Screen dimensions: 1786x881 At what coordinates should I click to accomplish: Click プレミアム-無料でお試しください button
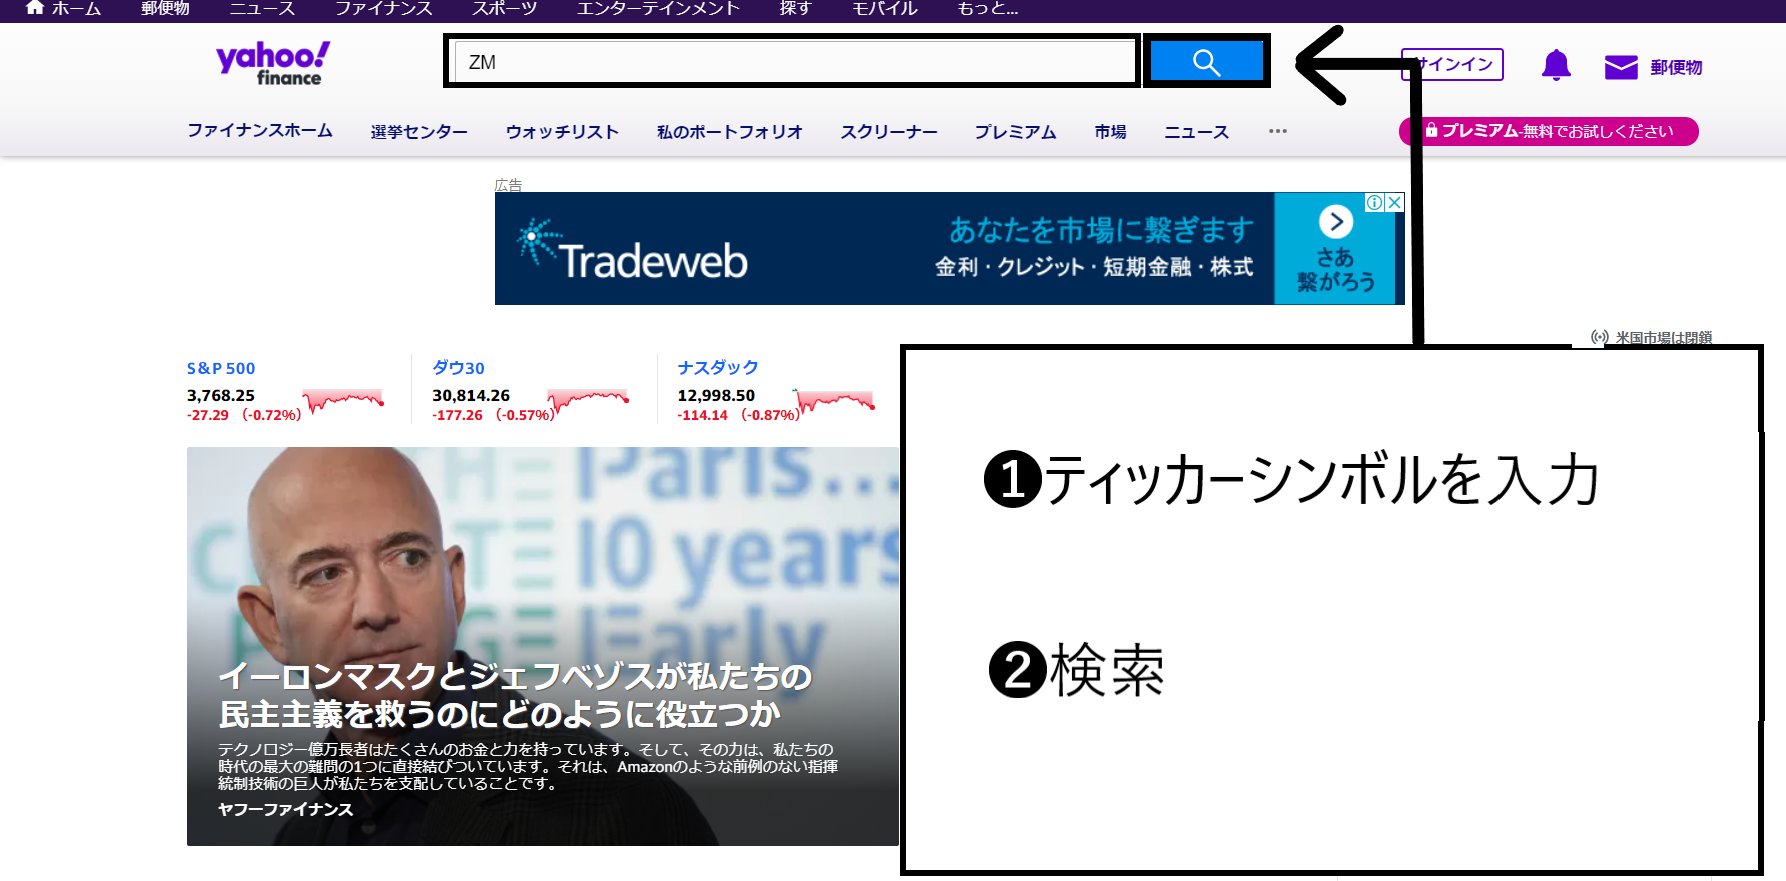click(x=1548, y=131)
